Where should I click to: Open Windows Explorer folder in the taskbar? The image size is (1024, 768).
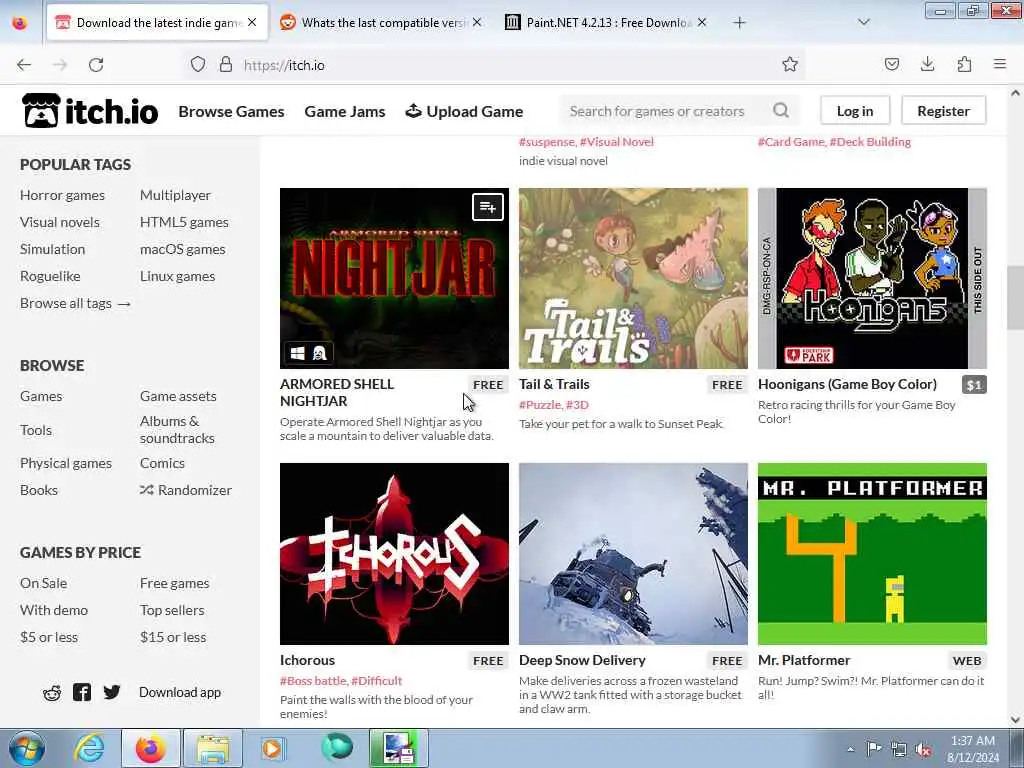pos(213,748)
